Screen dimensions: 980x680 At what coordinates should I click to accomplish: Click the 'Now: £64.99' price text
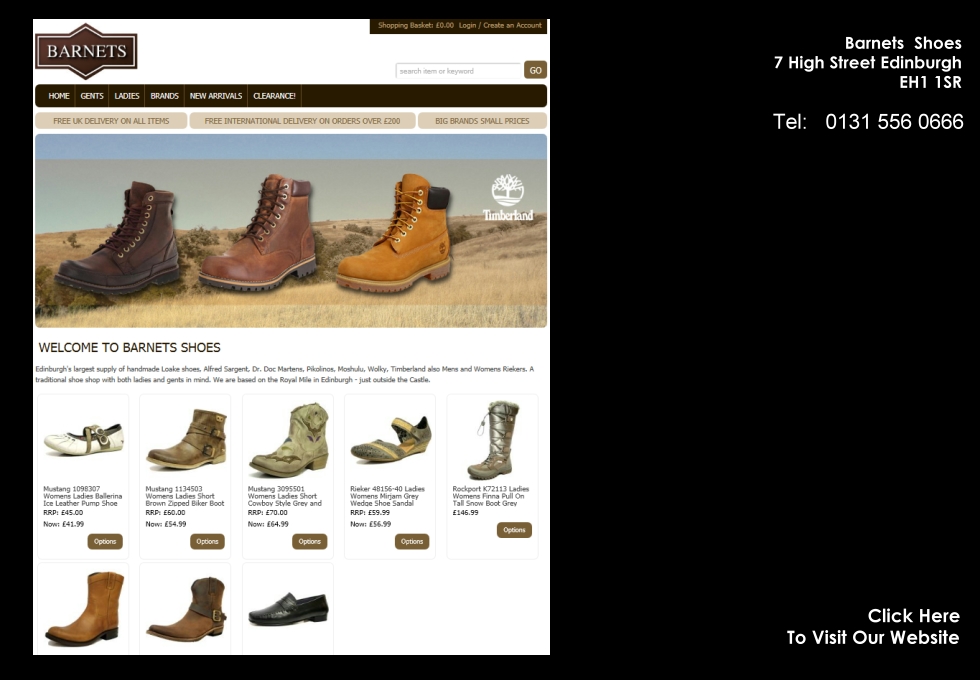pos(268,524)
